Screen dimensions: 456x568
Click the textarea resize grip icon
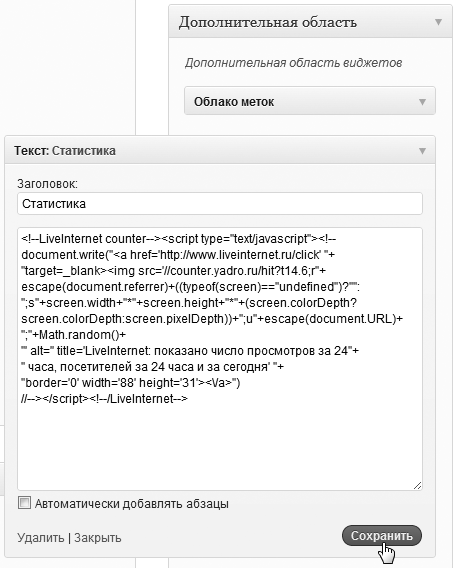pyautogui.click(x=417, y=485)
